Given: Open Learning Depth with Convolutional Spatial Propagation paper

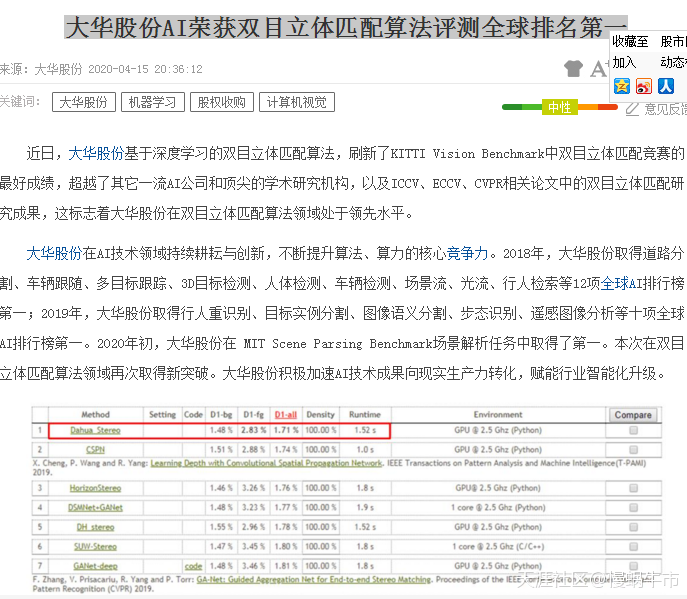Looking at the screenshot, I should tap(266, 463).
